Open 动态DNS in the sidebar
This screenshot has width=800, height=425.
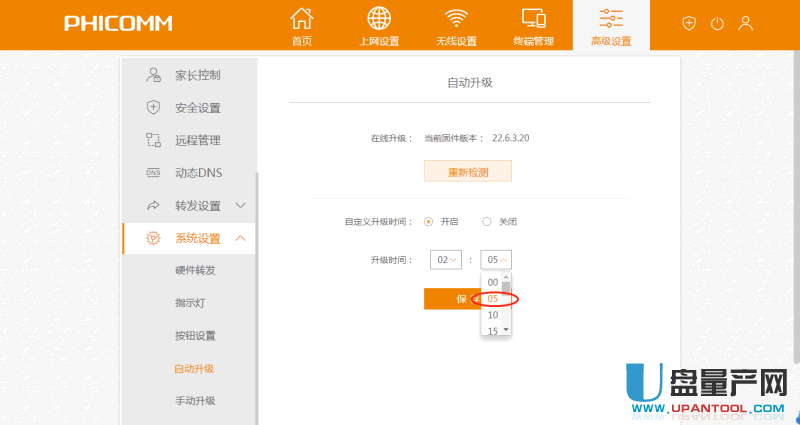point(198,173)
